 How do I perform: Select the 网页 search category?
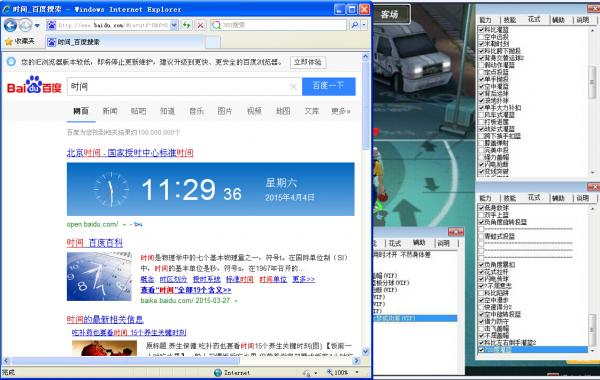point(81,111)
